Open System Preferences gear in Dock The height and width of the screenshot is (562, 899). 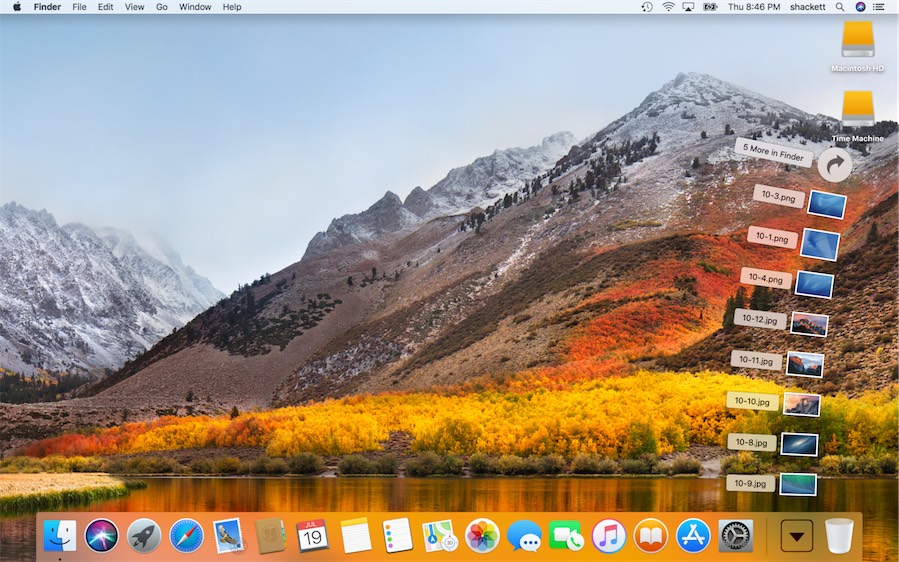[736, 536]
